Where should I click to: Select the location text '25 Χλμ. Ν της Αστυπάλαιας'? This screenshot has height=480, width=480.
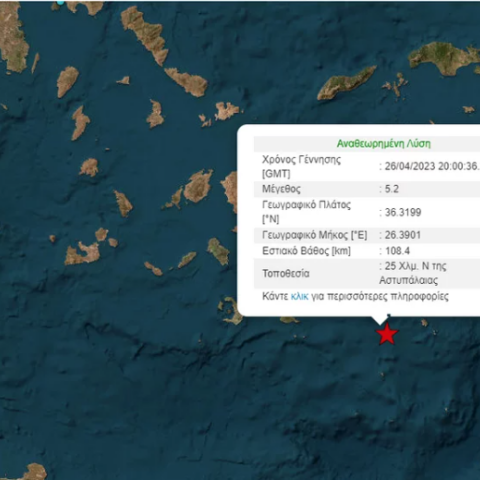pyautogui.click(x=413, y=273)
